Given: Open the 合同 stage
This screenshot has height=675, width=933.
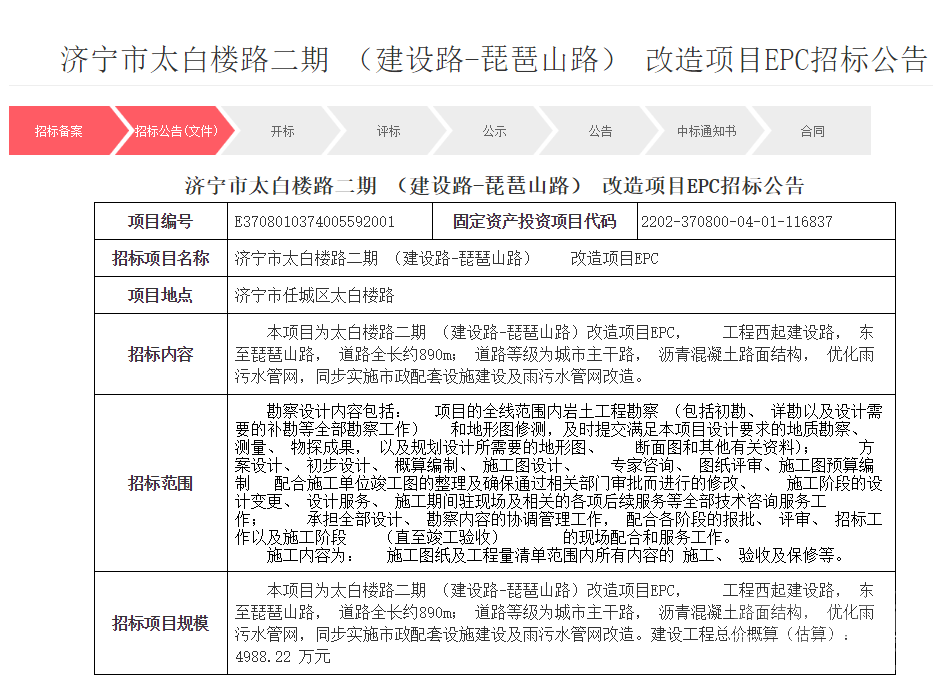Looking at the screenshot, I should [x=813, y=130].
